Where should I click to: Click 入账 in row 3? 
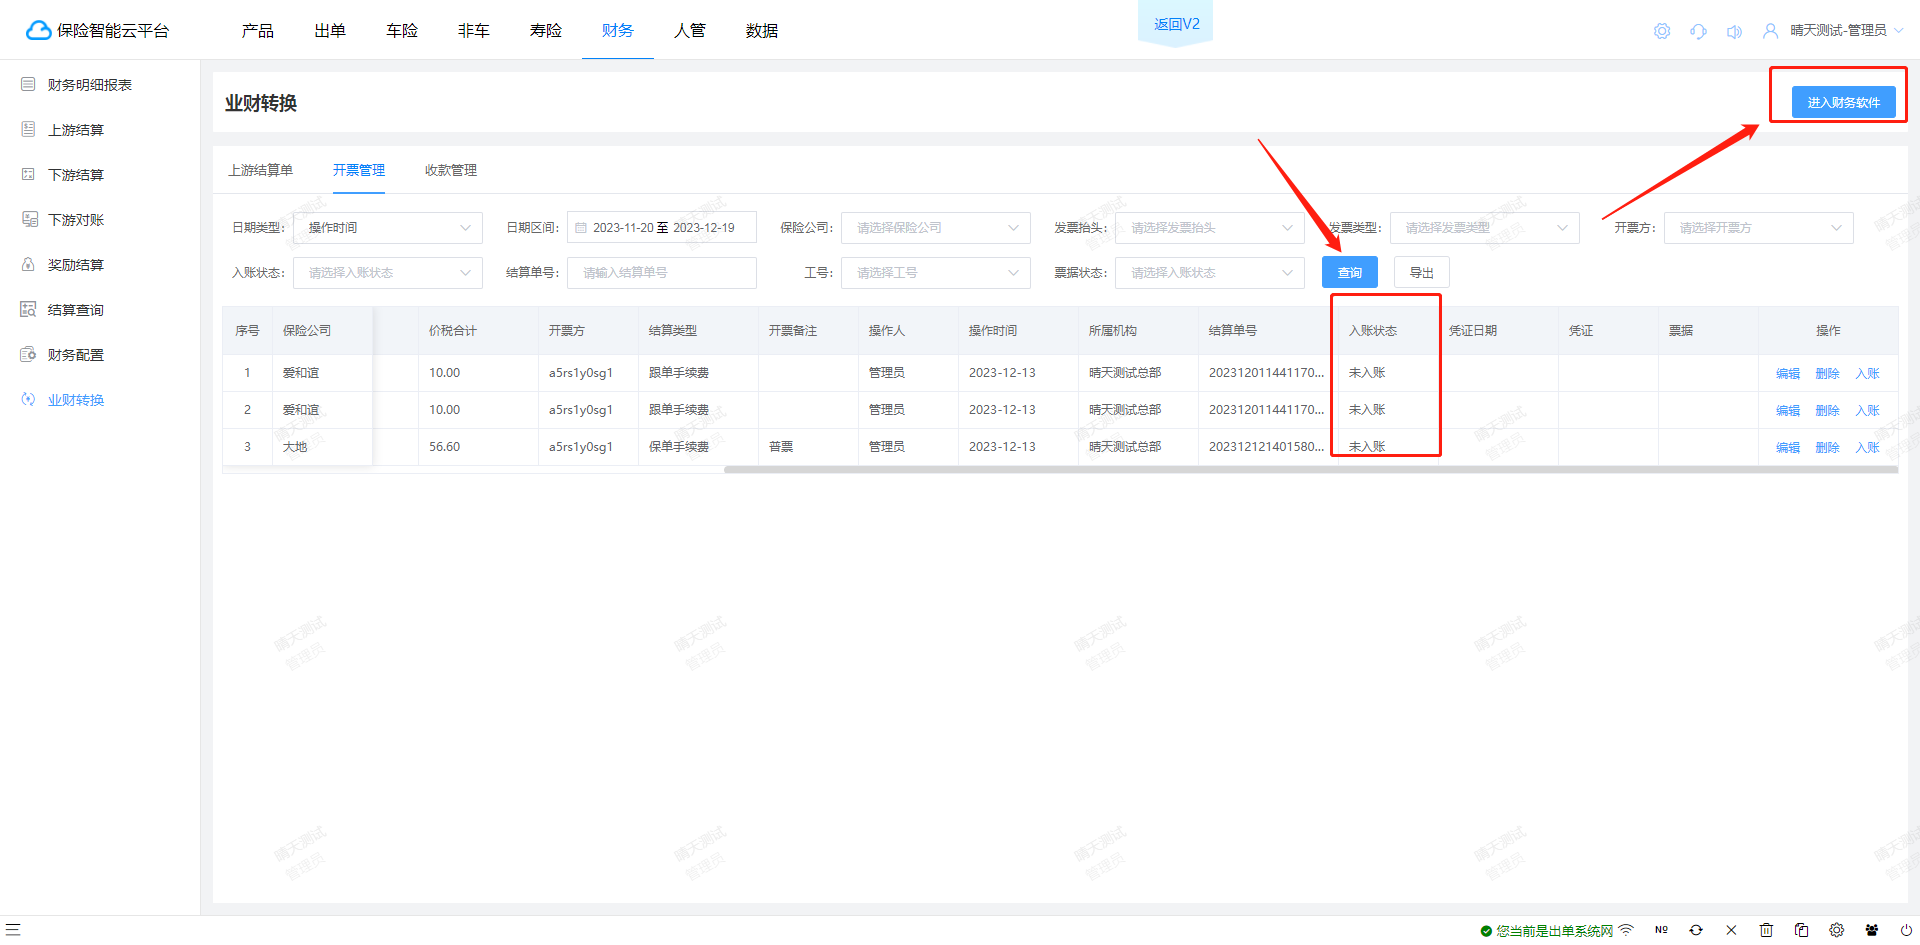click(1868, 448)
